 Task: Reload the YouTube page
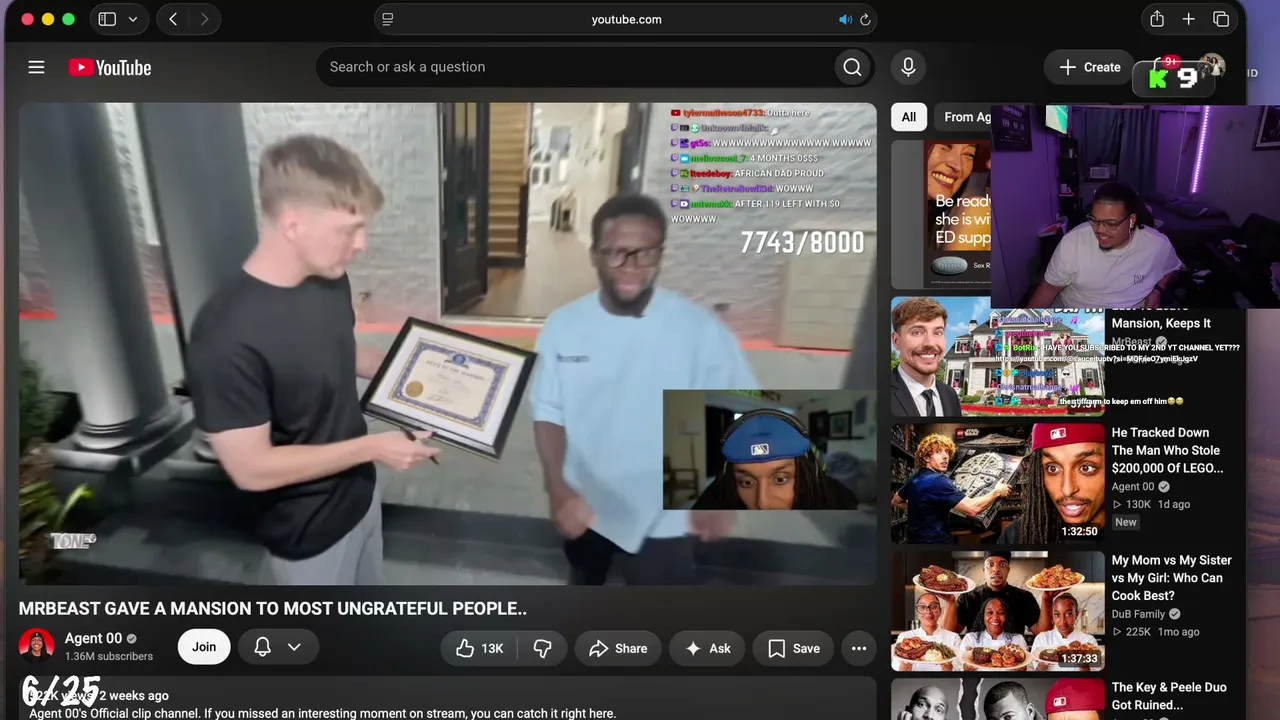[865, 19]
